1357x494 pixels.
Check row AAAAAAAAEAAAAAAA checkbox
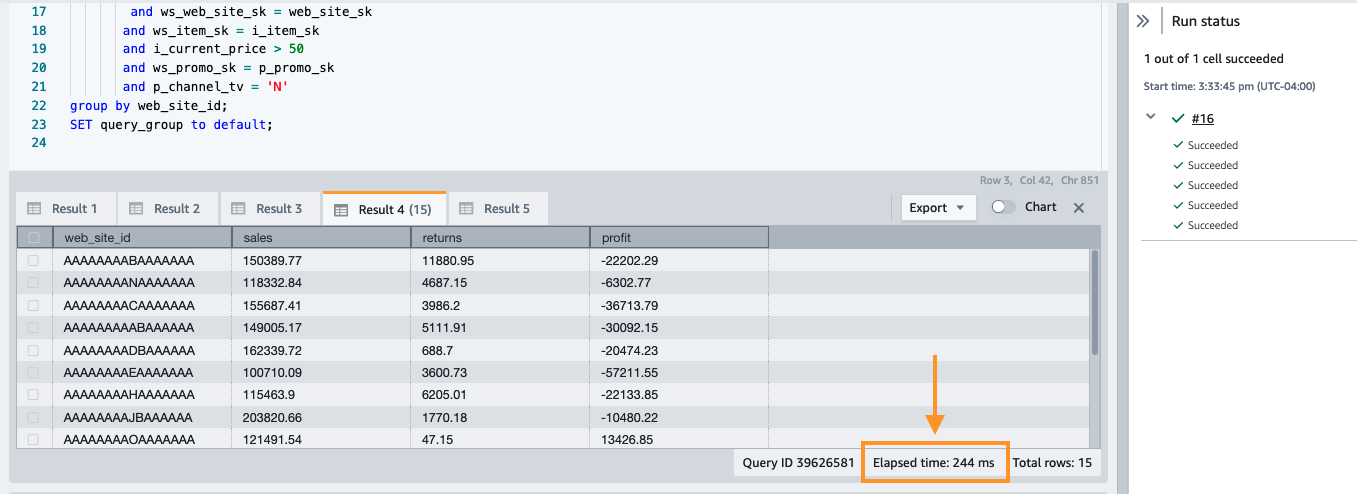(x=34, y=372)
